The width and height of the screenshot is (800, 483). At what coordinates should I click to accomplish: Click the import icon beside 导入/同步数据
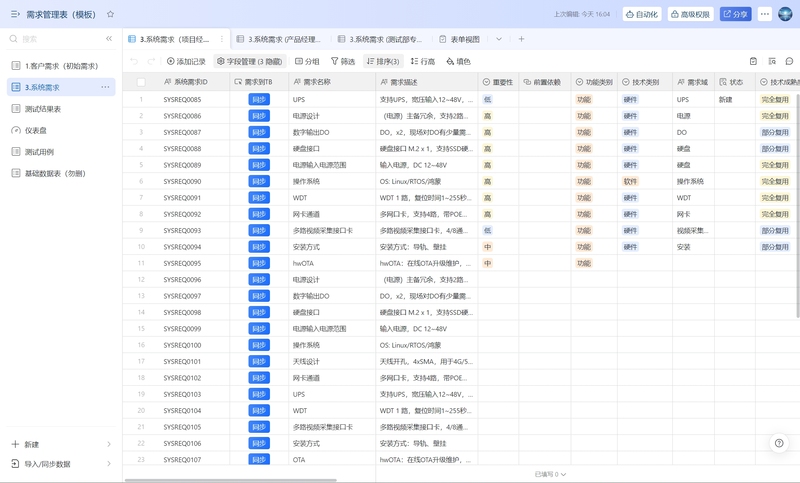[x=15, y=464]
